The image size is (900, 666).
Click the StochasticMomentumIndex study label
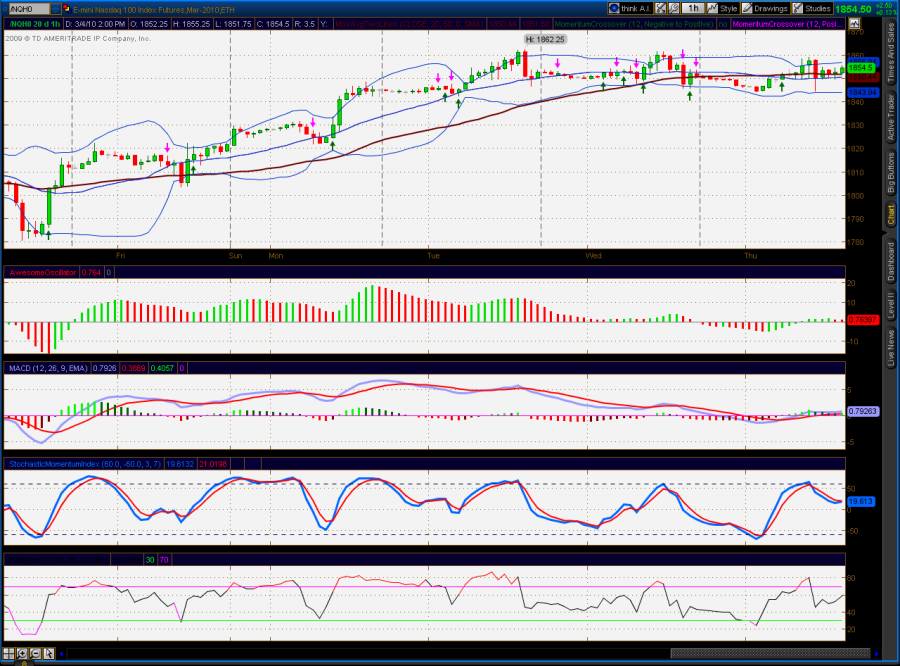(85, 463)
